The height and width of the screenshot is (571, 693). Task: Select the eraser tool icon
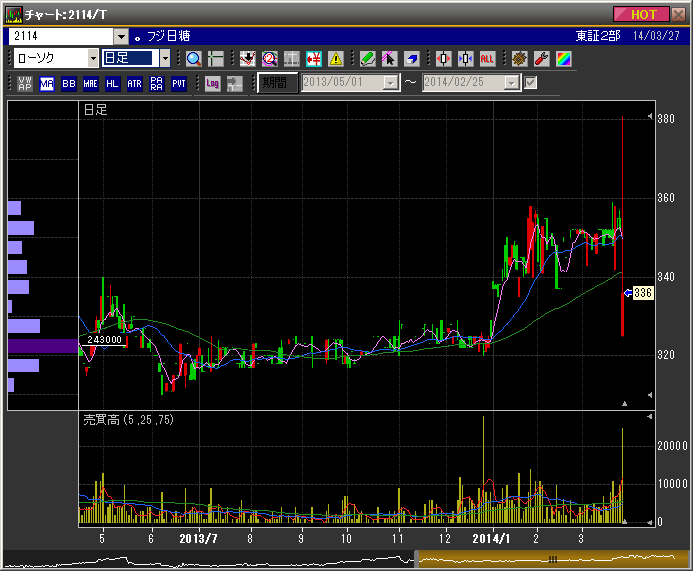pos(411,58)
